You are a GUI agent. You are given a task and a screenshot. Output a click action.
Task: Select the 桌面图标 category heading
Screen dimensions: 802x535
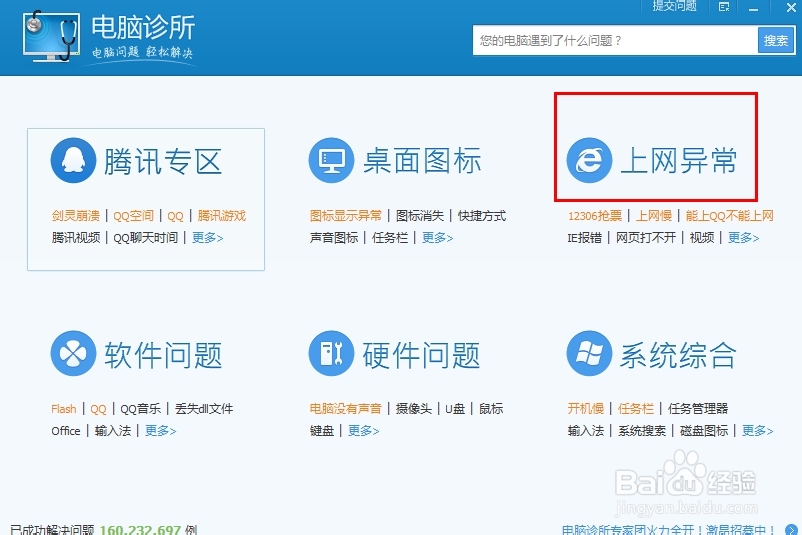(x=422, y=161)
